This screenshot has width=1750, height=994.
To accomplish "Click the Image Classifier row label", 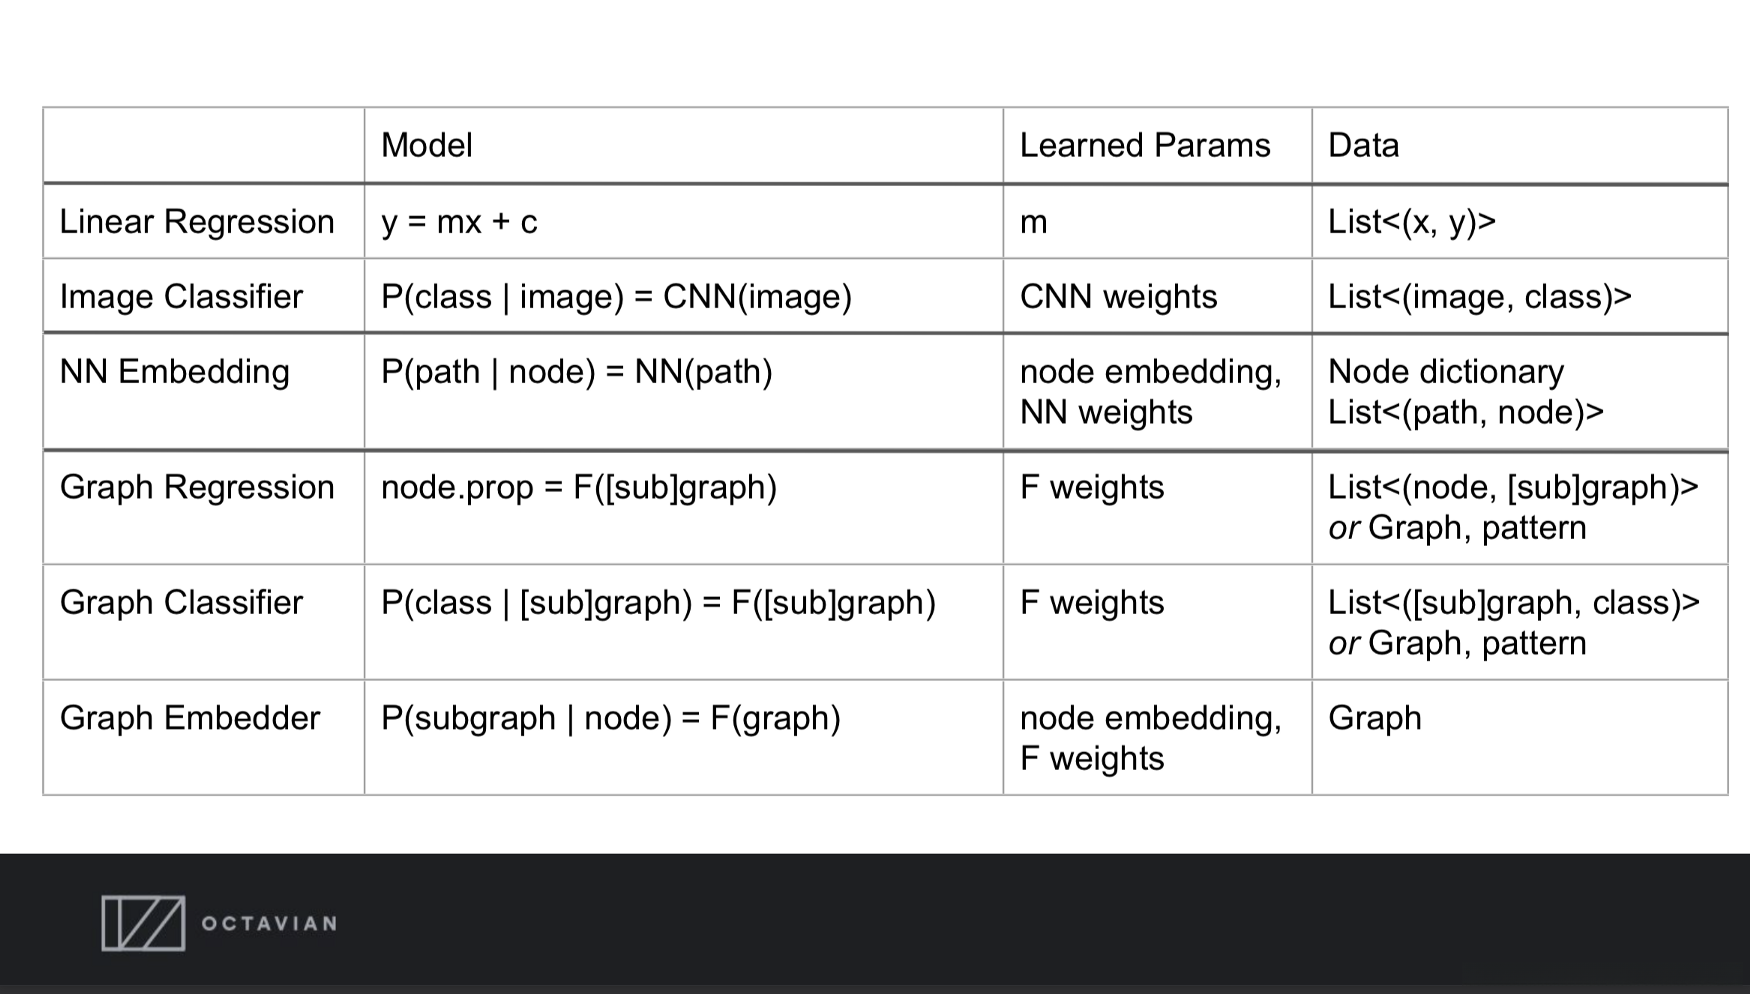I will [181, 297].
